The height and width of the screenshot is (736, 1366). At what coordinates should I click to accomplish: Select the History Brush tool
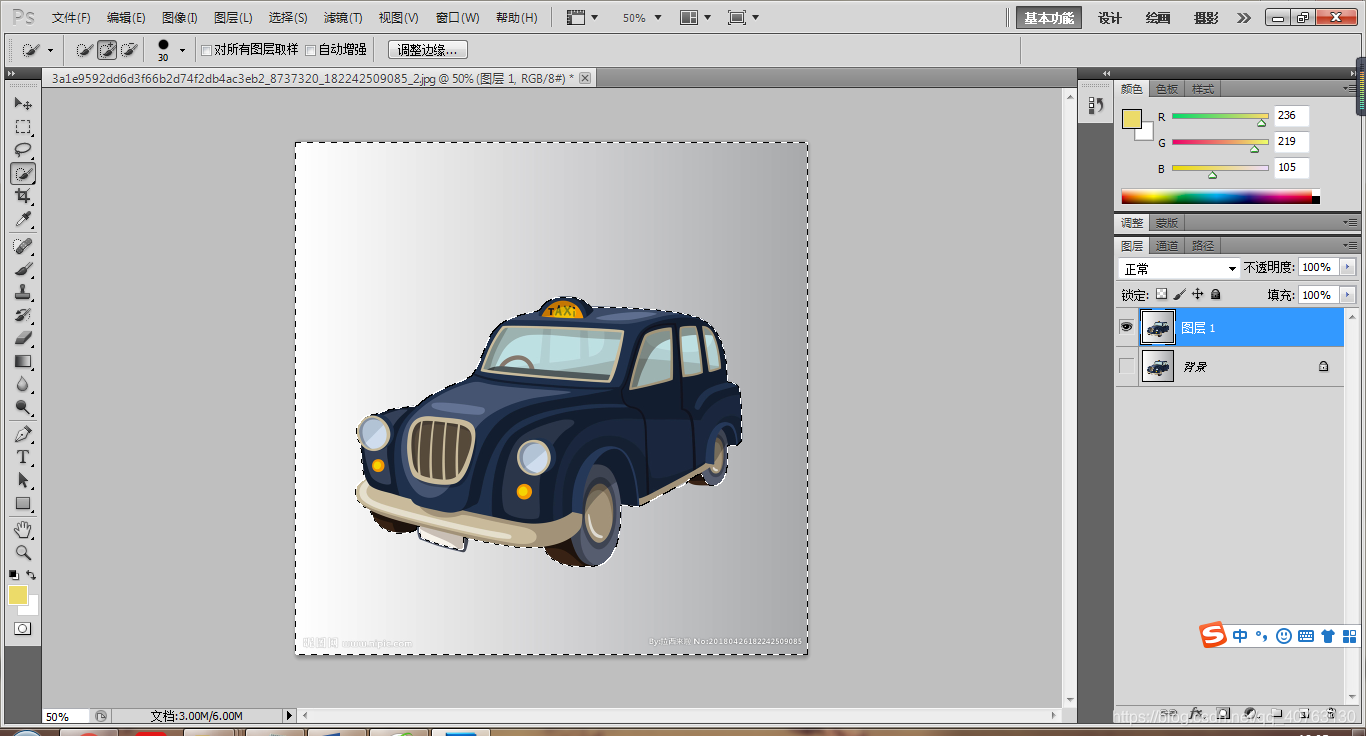(23, 315)
